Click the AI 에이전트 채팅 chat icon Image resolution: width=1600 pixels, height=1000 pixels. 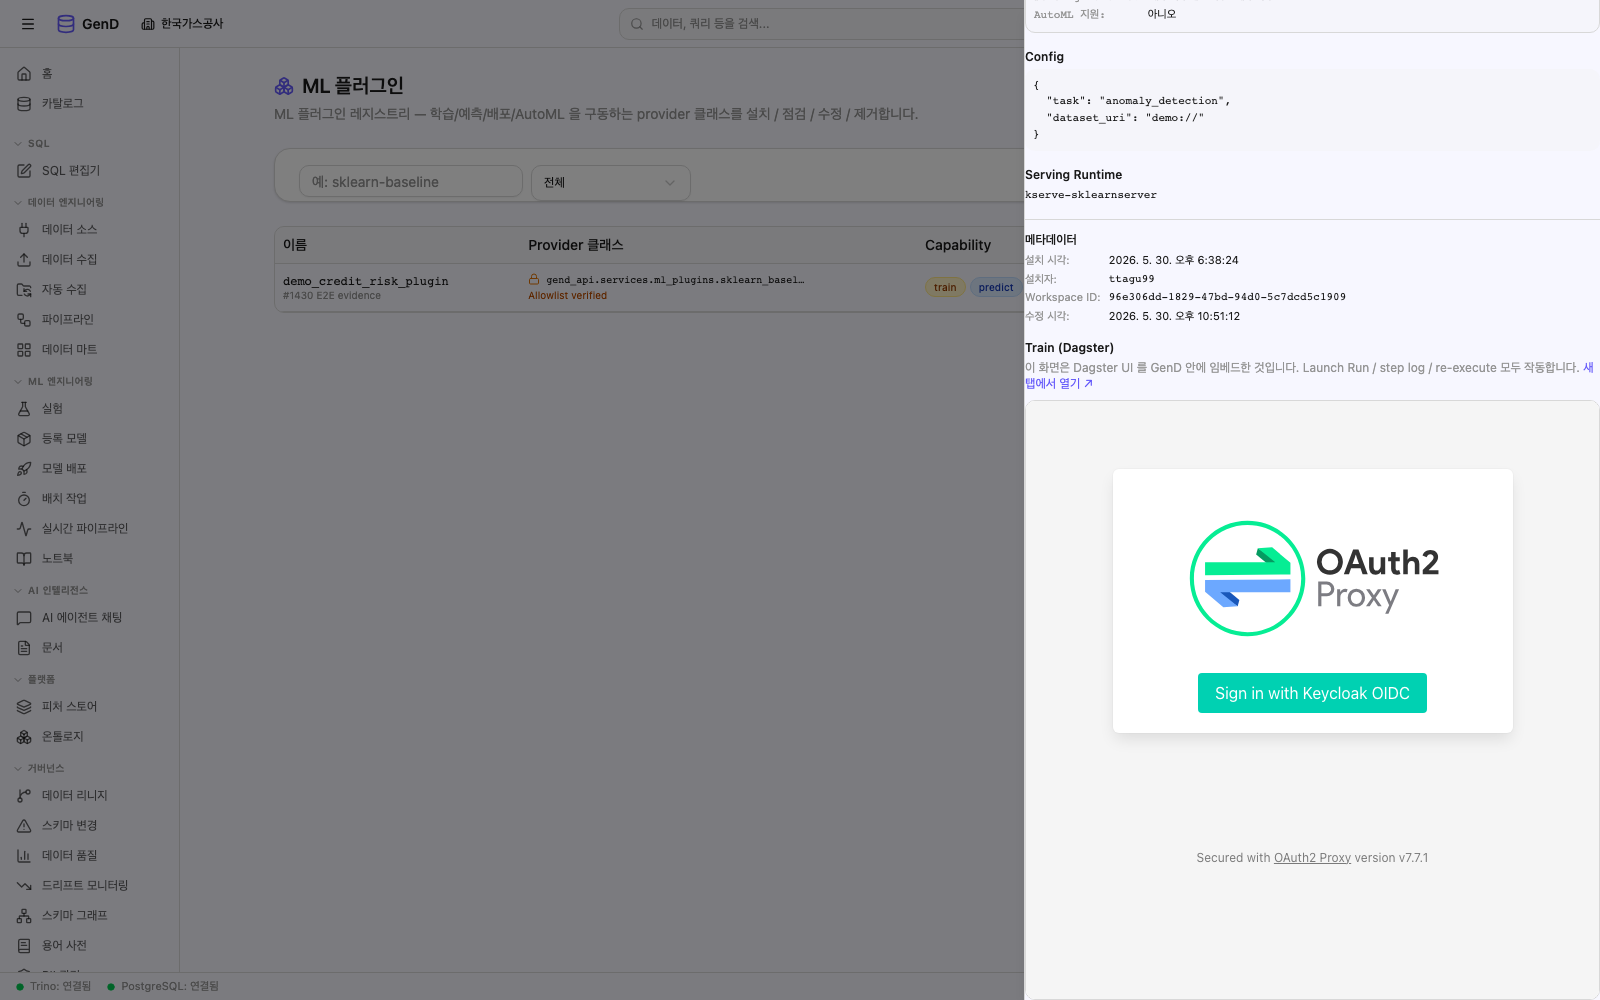click(24, 618)
